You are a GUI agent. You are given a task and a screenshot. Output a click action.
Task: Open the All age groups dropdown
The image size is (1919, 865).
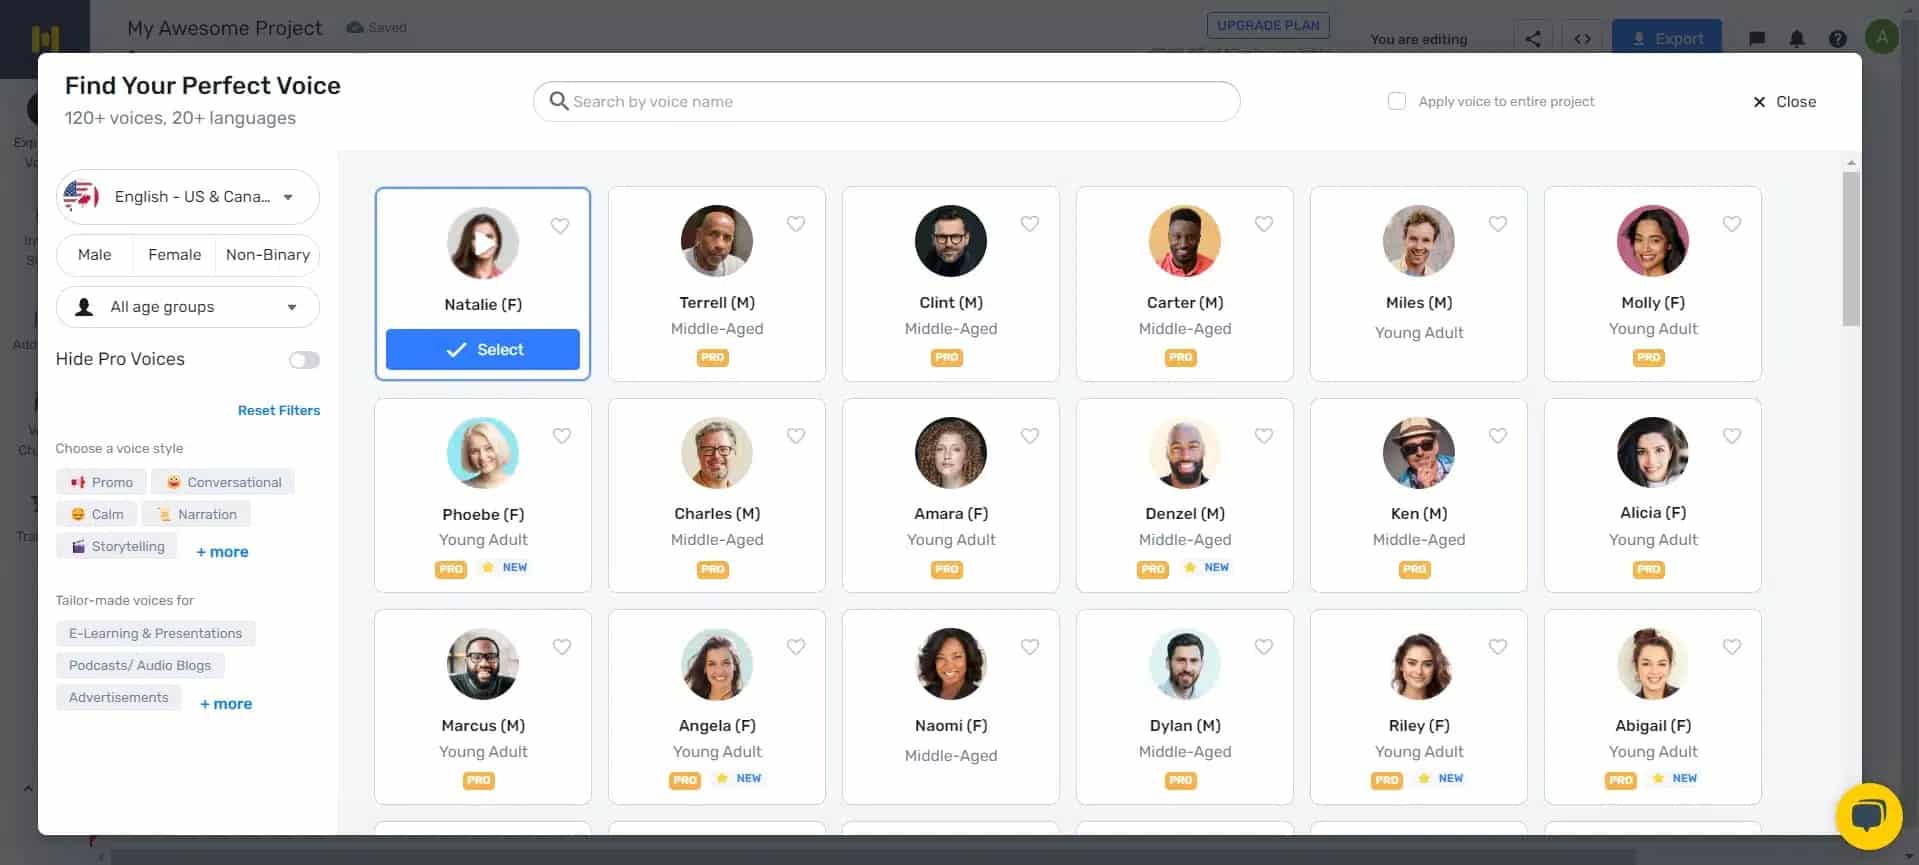click(x=188, y=307)
